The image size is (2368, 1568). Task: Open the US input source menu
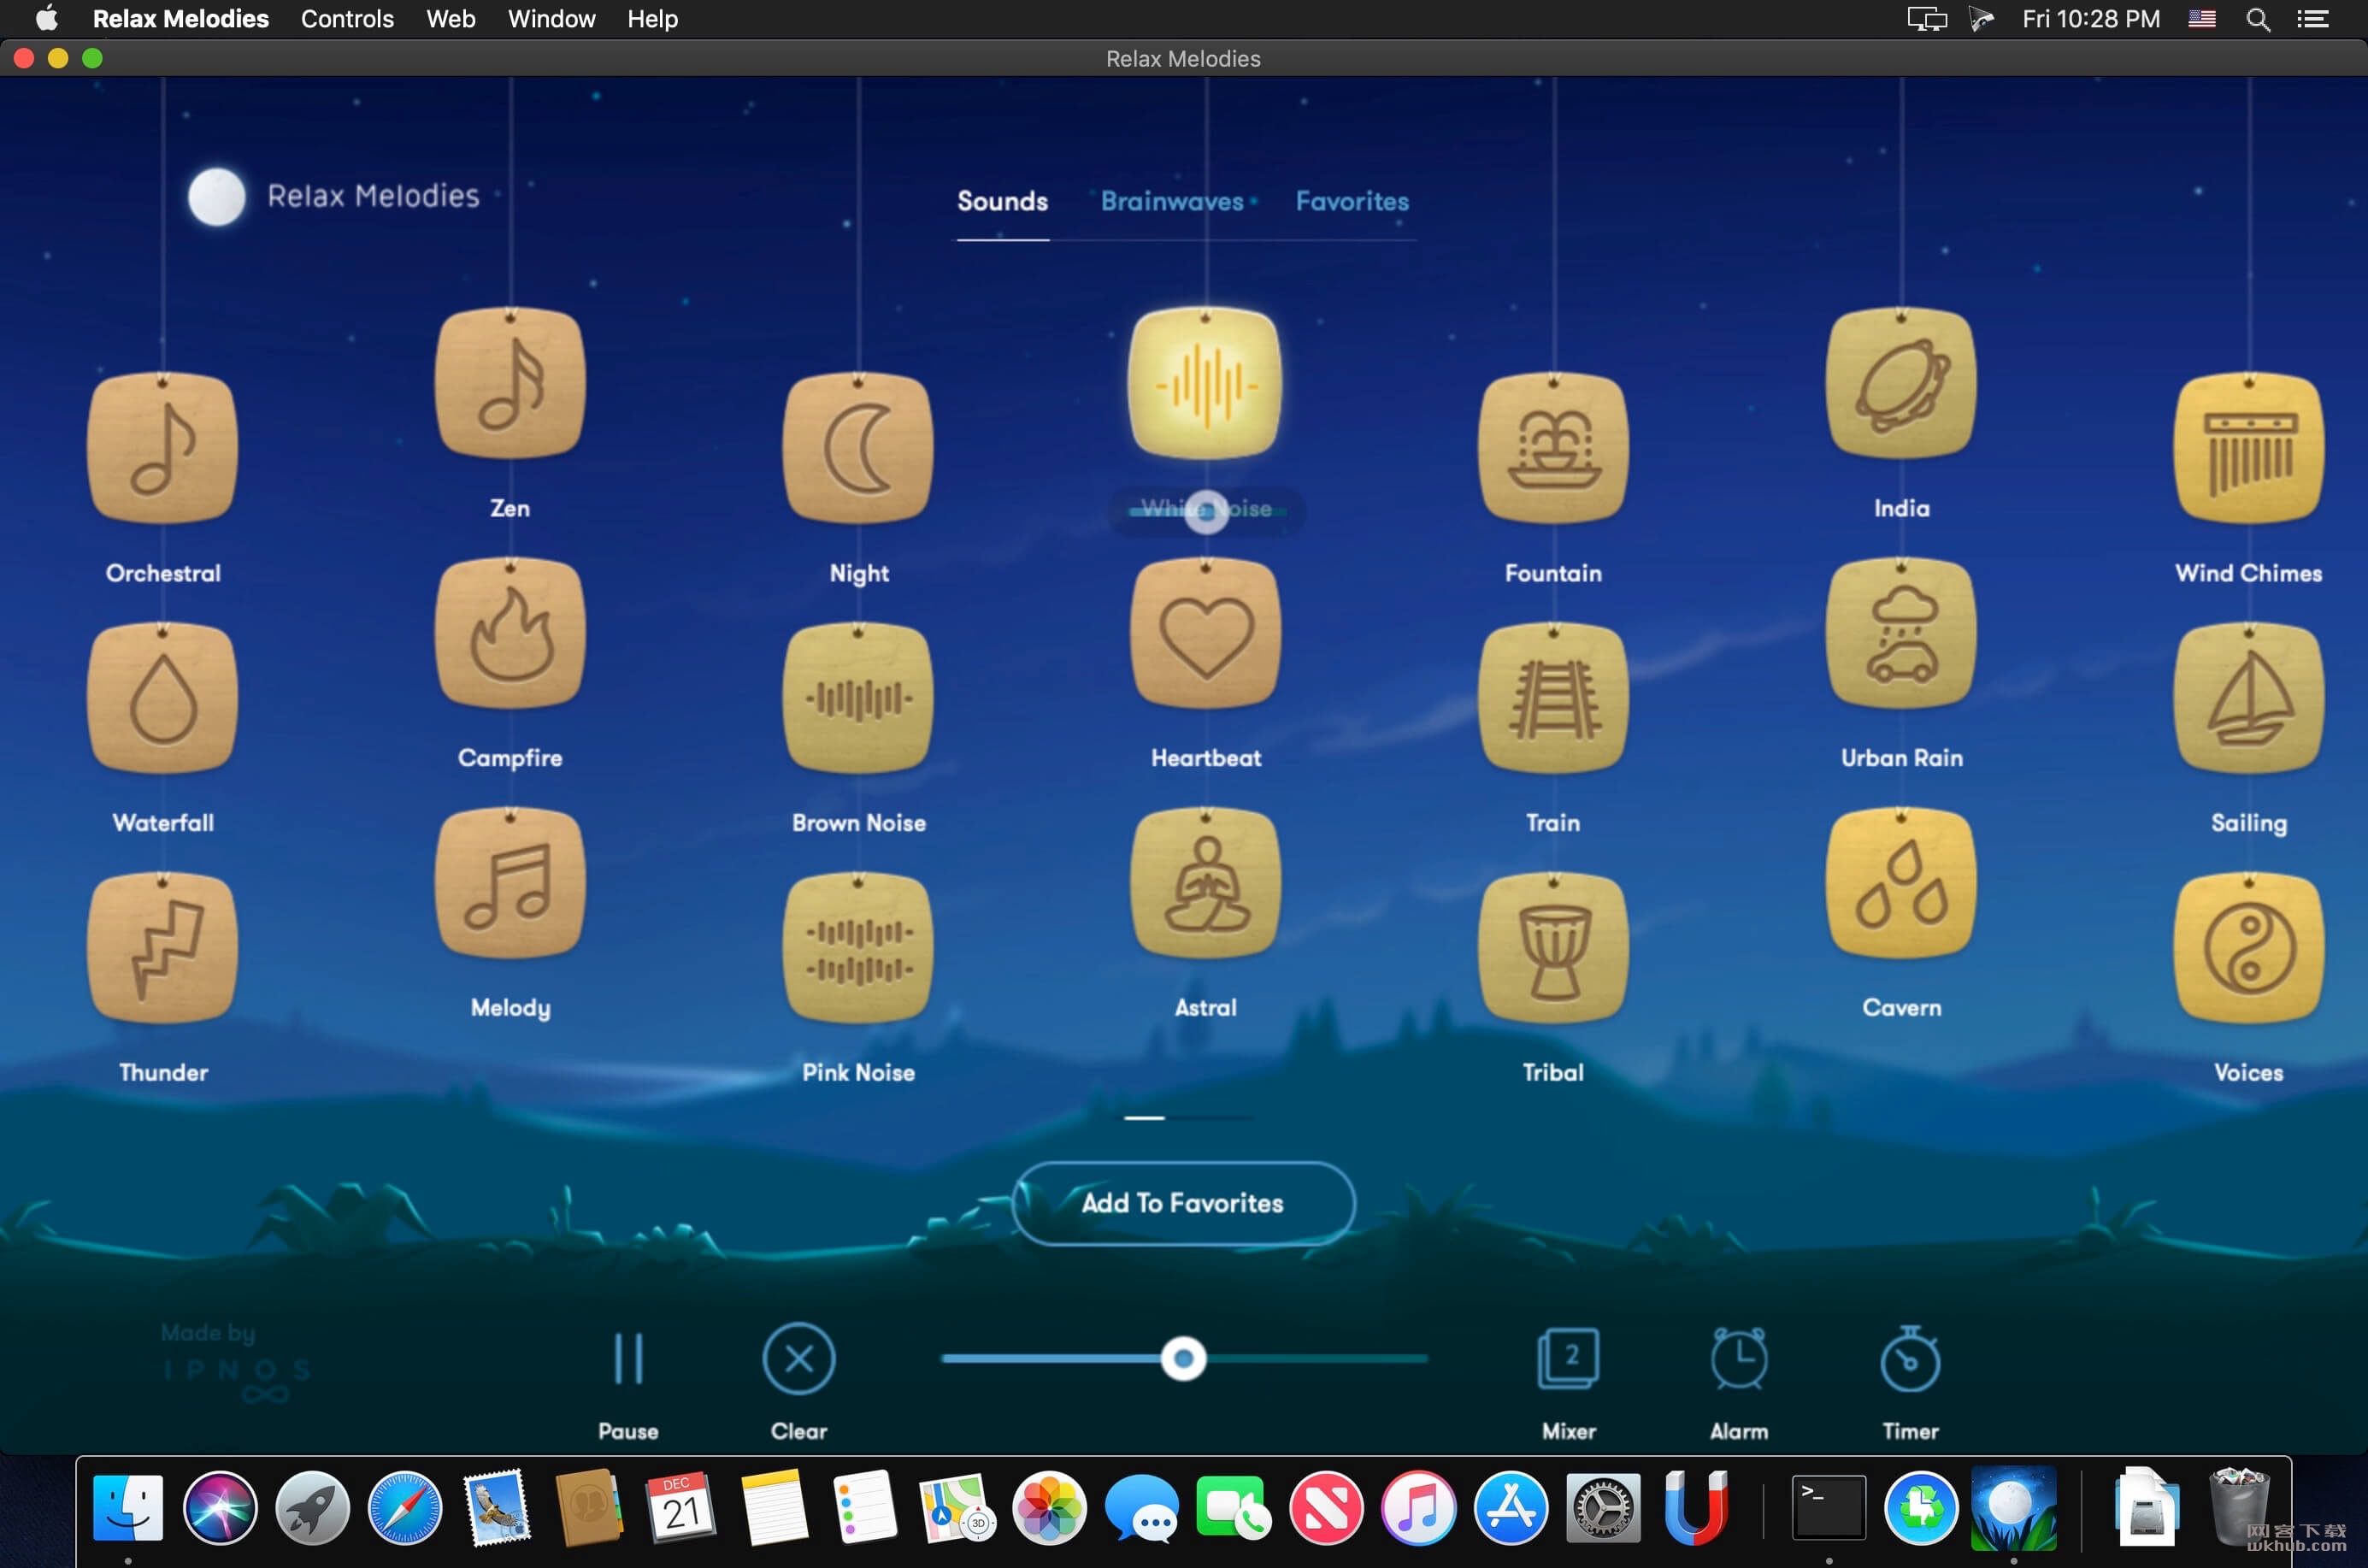coord(2201,19)
